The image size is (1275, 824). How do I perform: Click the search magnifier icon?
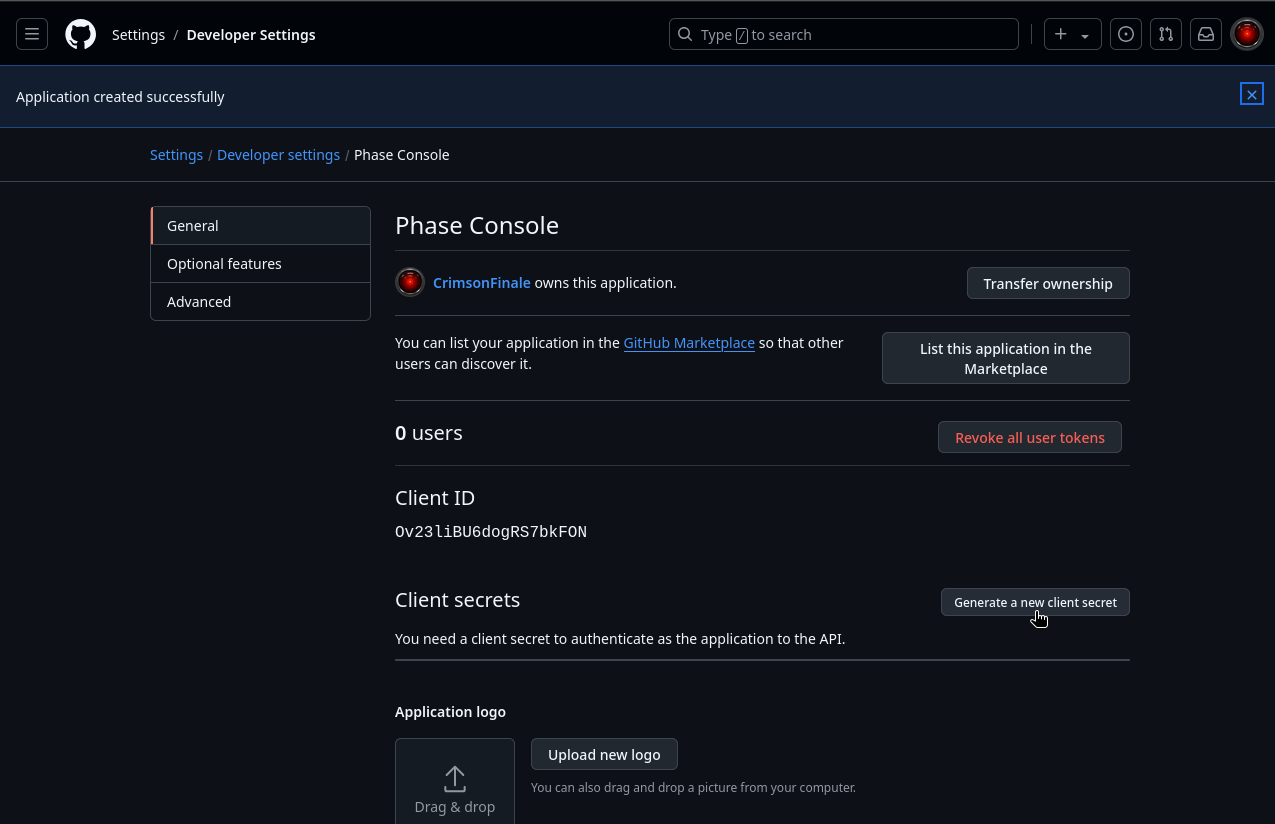tap(685, 34)
